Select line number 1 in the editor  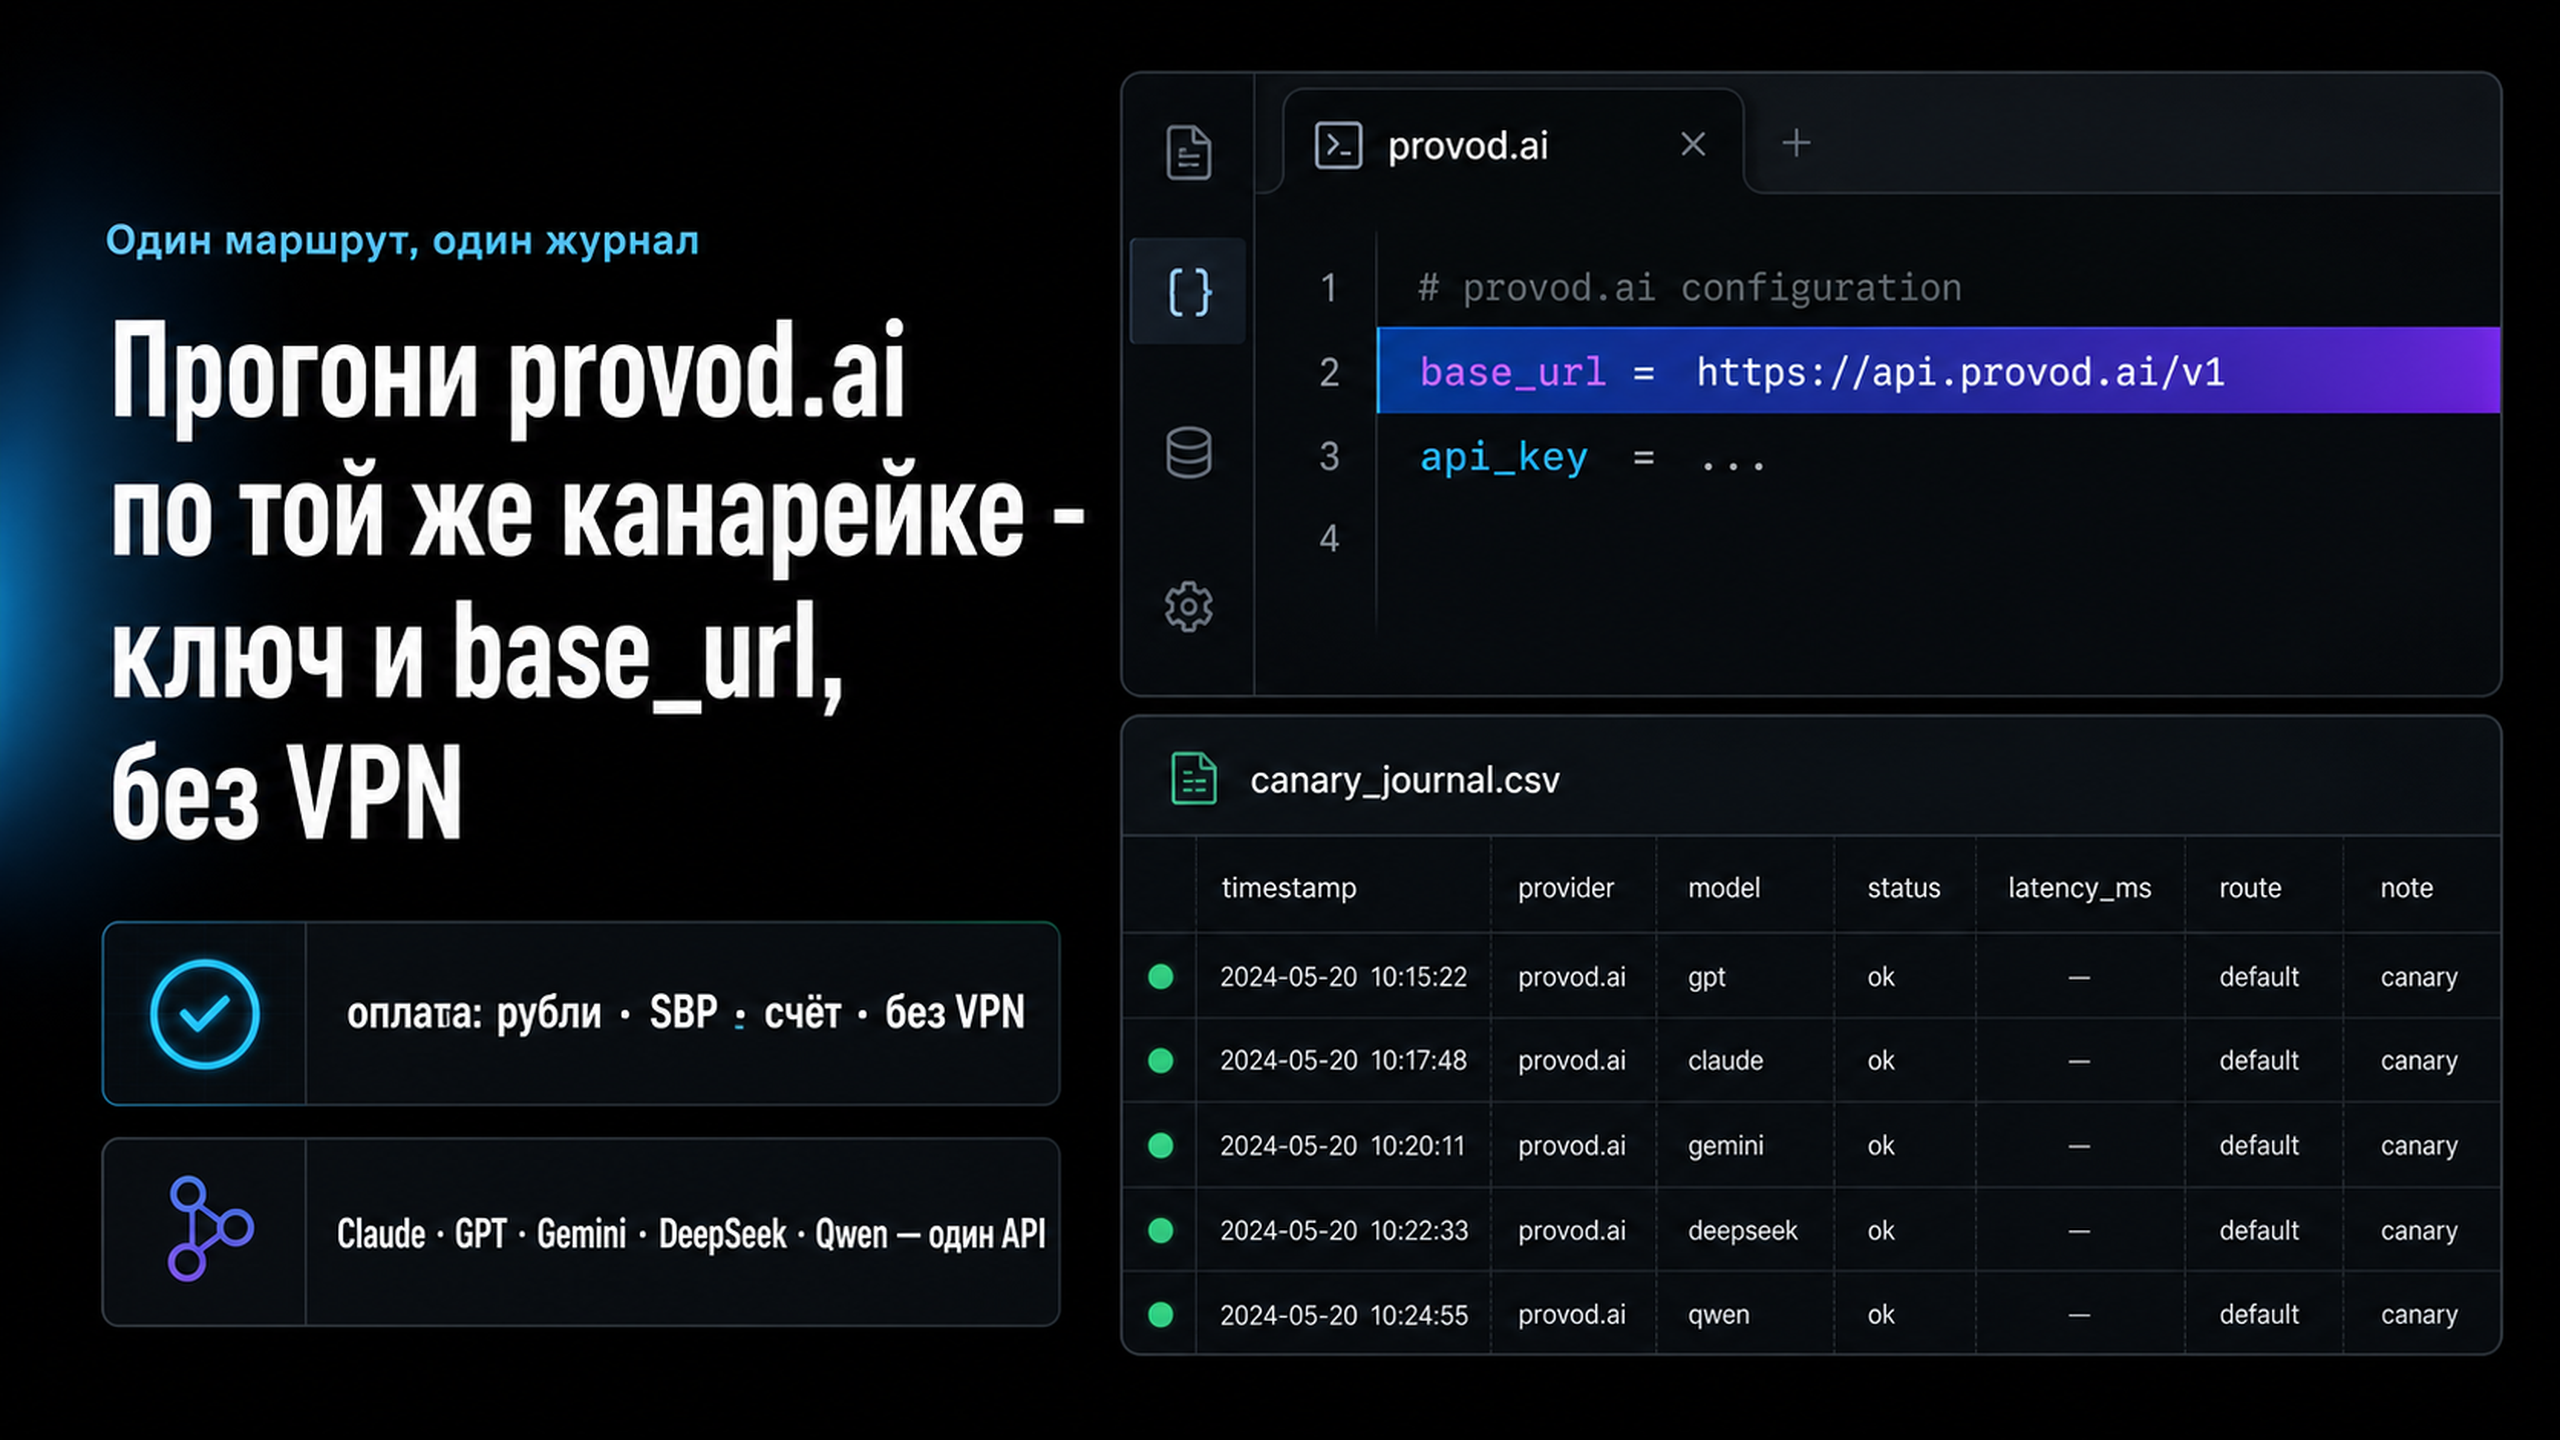click(x=1329, y=288)
